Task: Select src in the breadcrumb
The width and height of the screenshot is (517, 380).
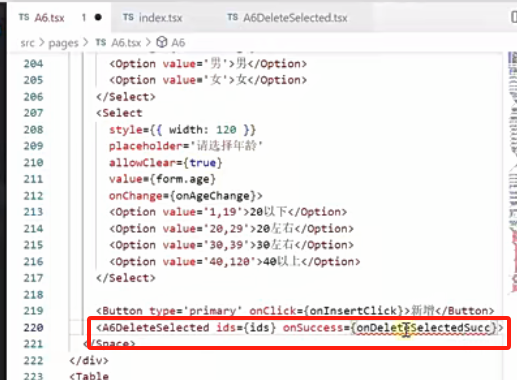Action: click(x=27, y=43)
